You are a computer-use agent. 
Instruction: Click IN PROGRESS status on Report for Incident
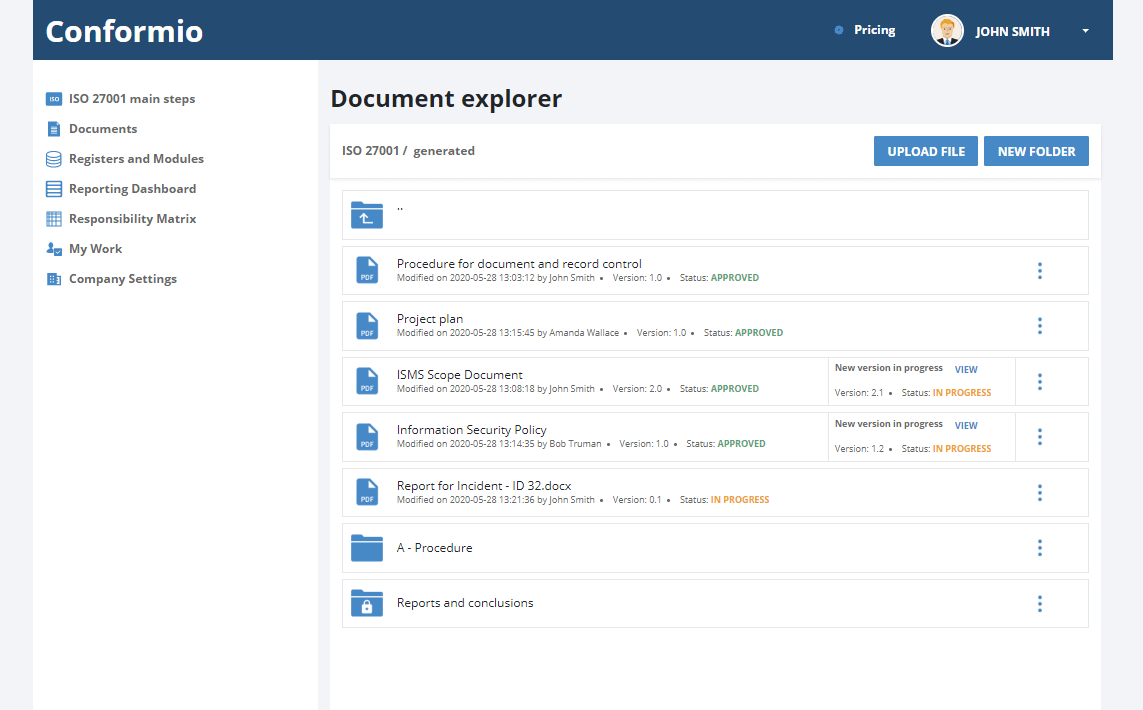[x=740, y=499]
